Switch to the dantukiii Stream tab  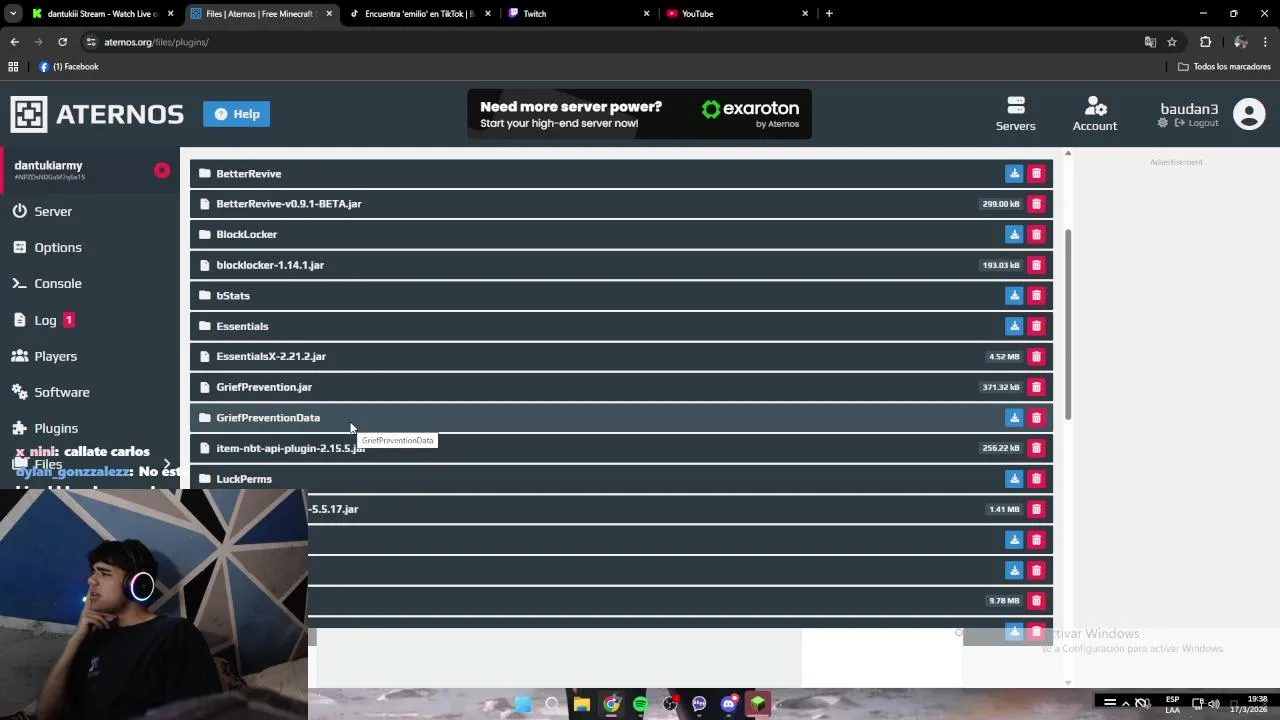(x=102, y=14)
